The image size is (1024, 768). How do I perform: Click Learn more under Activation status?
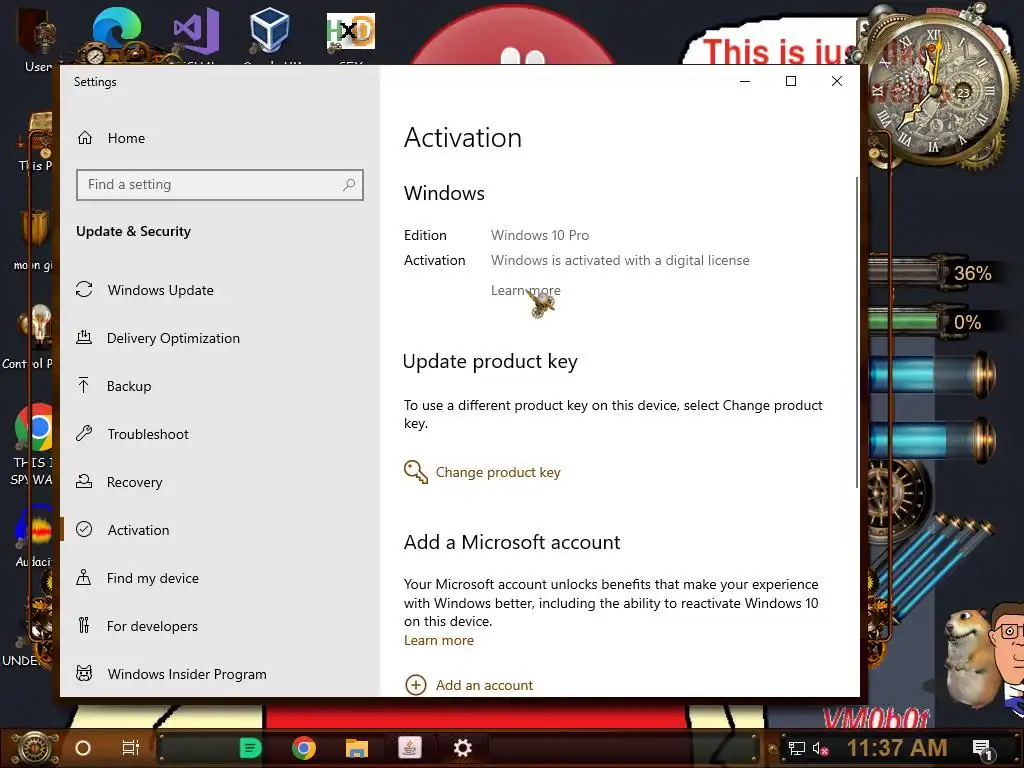(x=526, y=291)
